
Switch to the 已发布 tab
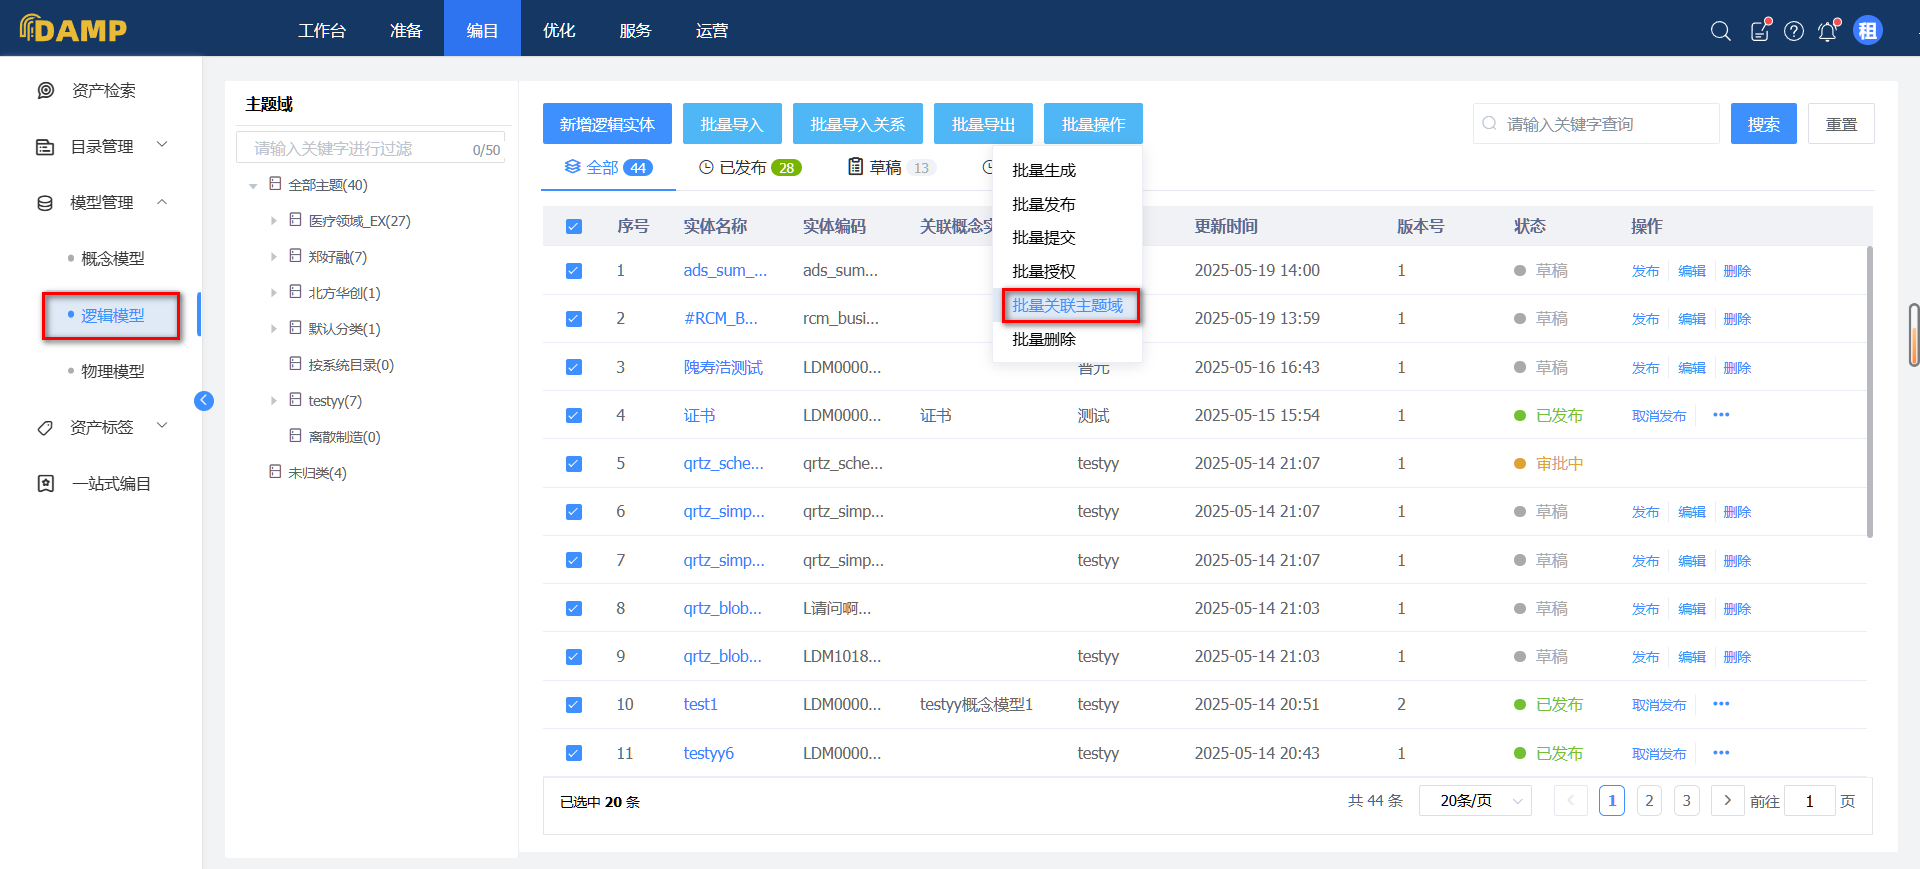pos(749,168)
